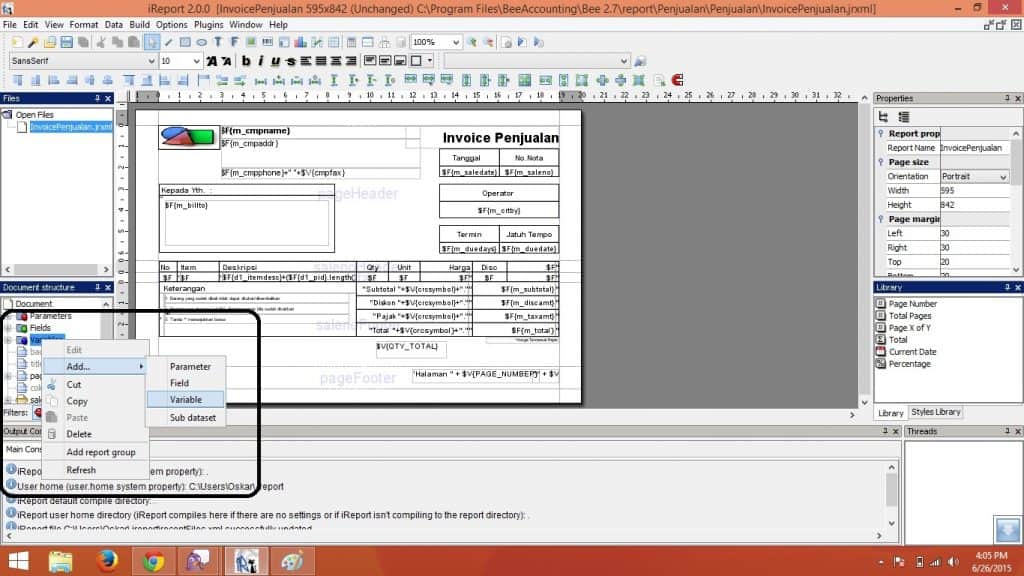Switch to the Styles Library tab
The width and height of the screenshot is (1024, 576).
click(x=935, y=412)
